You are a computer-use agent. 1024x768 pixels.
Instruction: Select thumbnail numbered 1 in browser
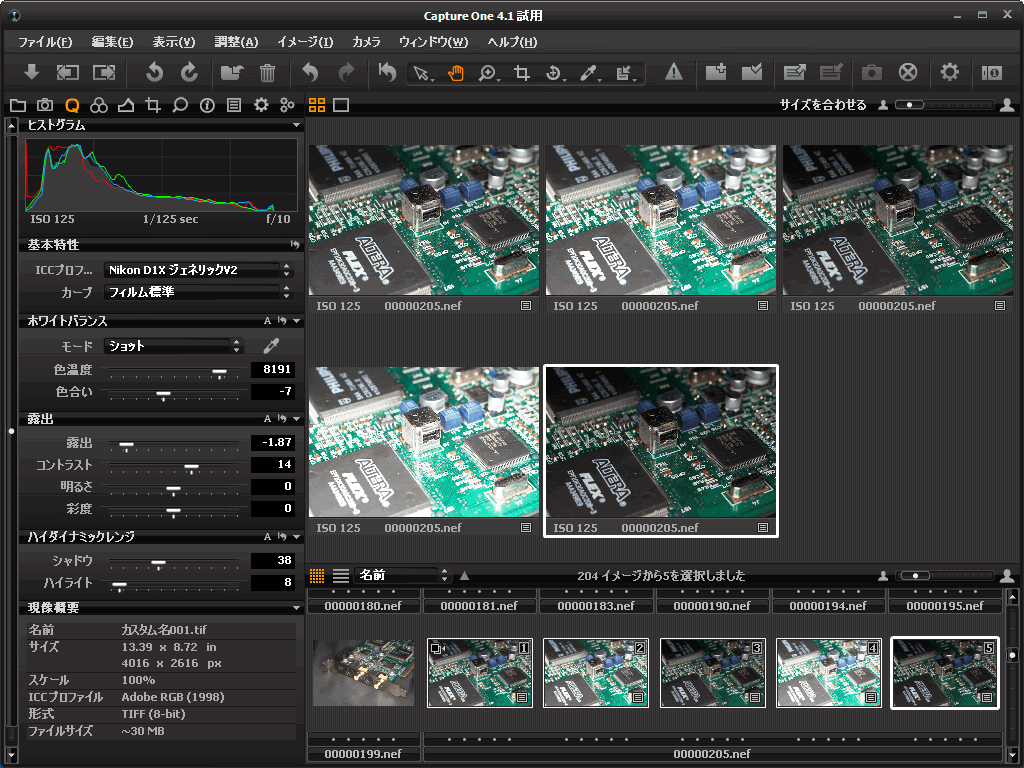(x=479, y=673)
